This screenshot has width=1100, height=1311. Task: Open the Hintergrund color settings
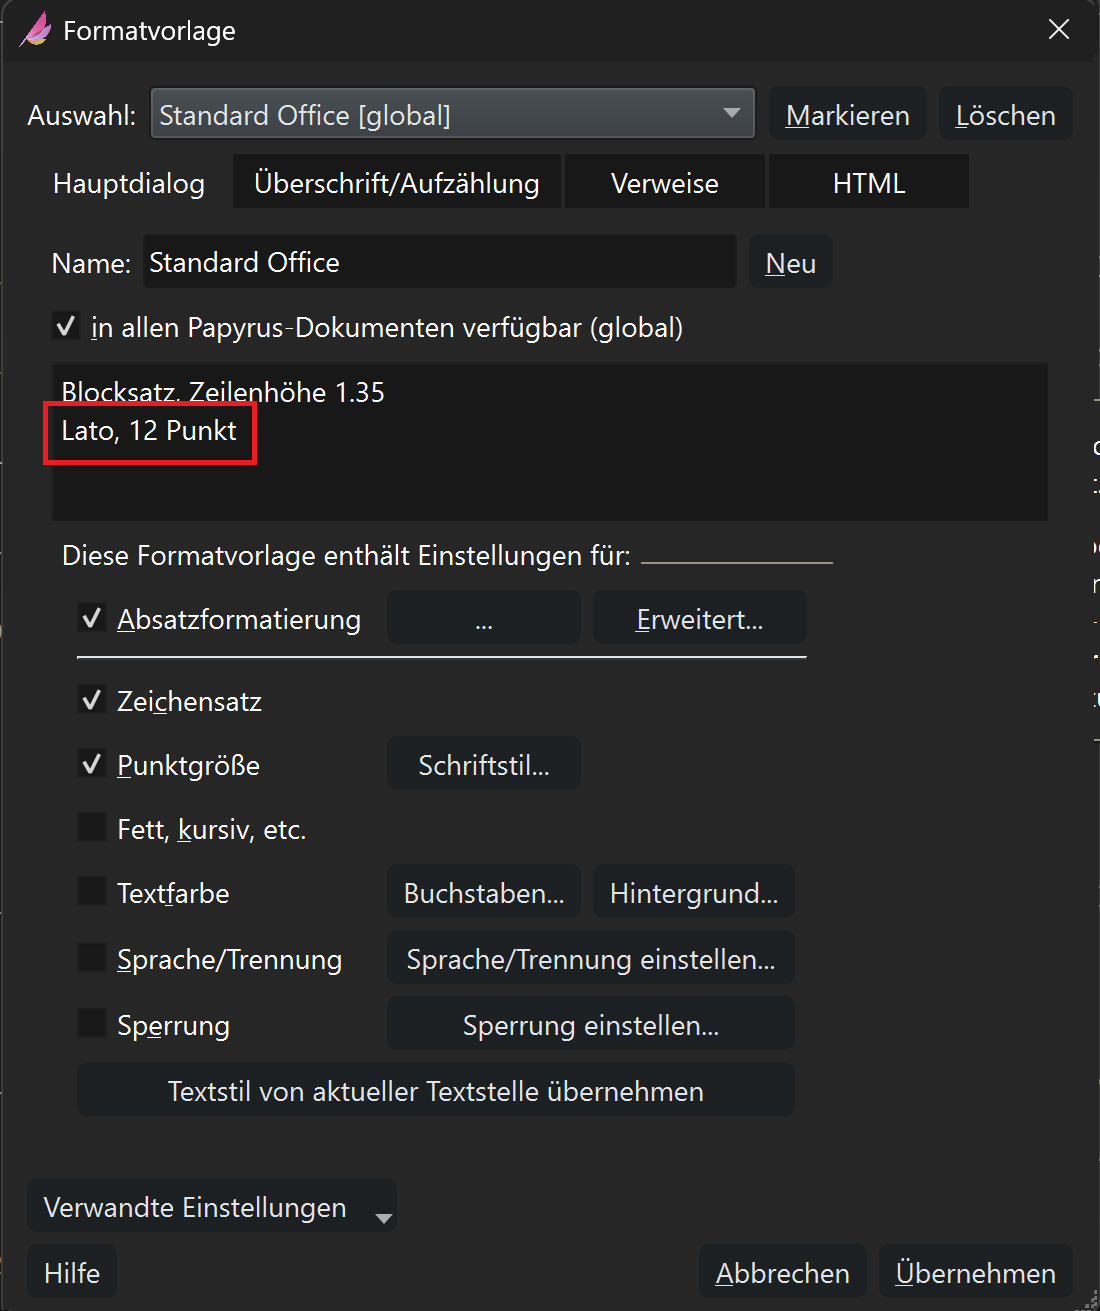694,893
